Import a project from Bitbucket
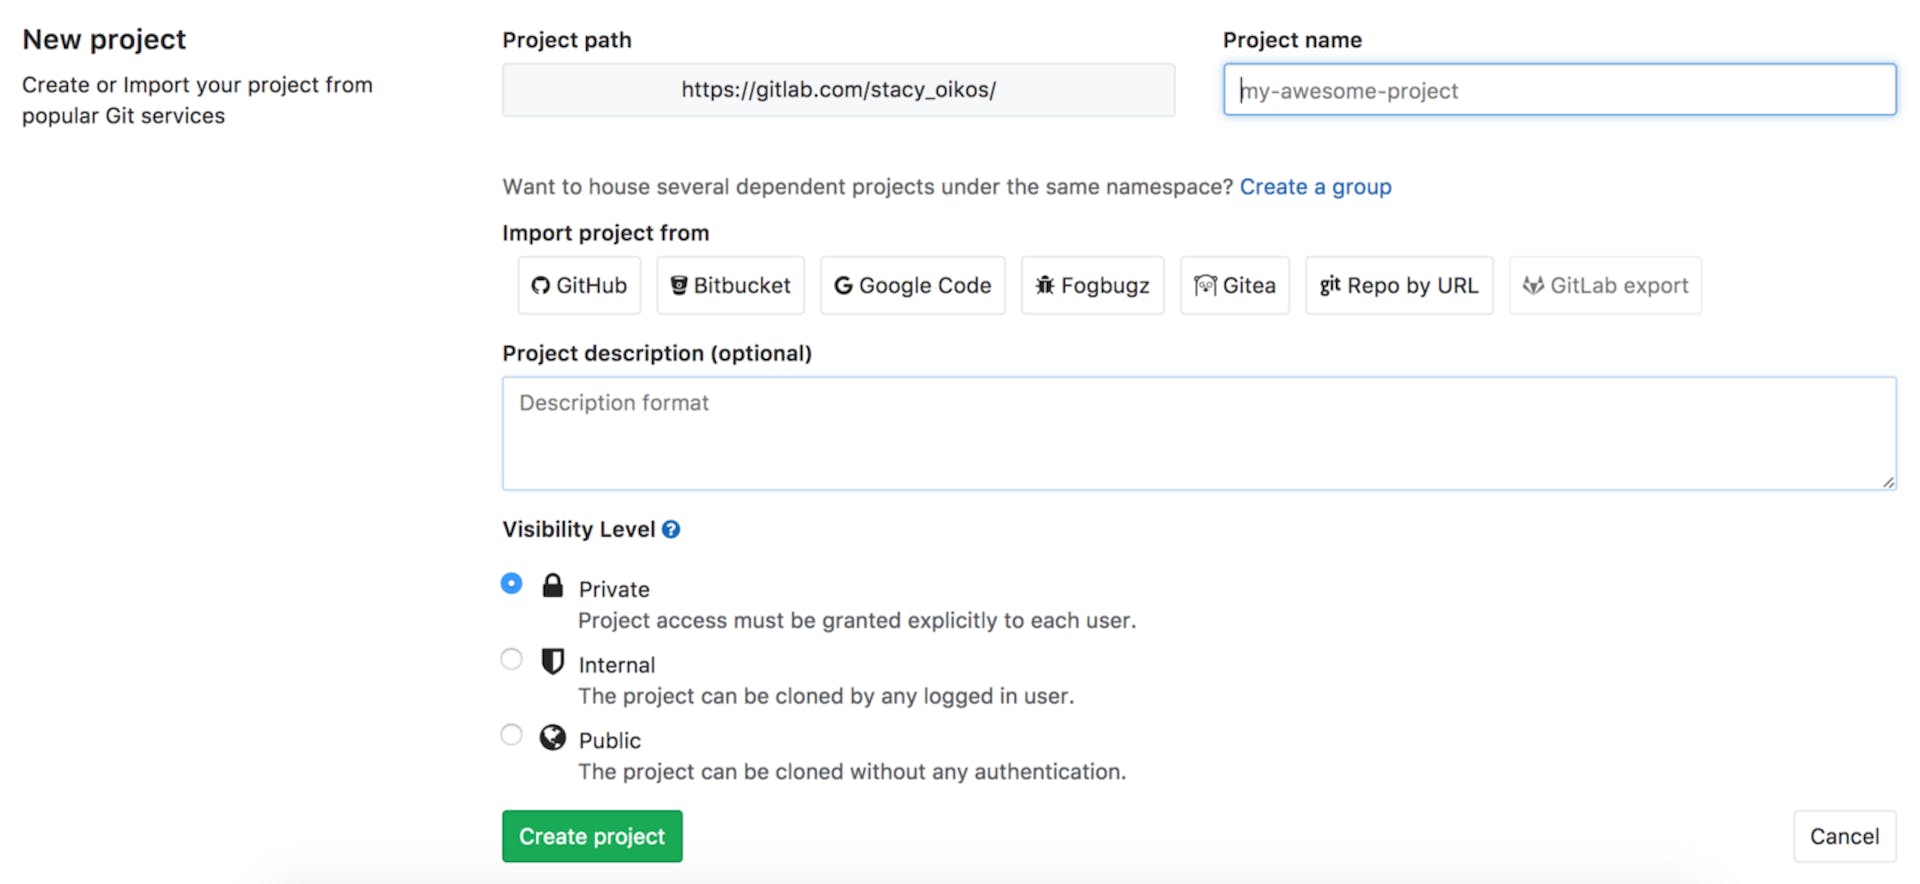Screen dimensions: 1920x884 pyautogui.click(x=730, y=285)
